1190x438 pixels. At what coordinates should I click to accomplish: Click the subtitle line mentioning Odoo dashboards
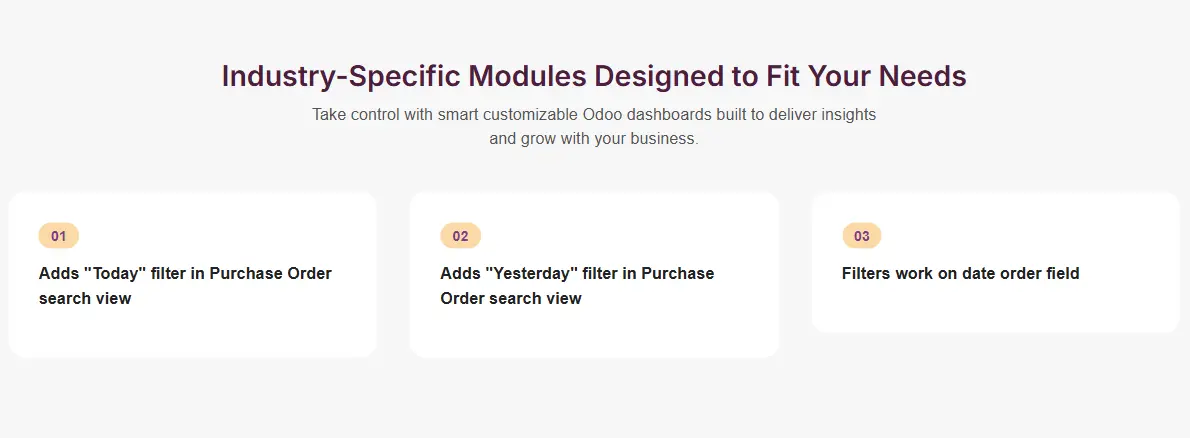pyautogui.click(x=594, y=114)
